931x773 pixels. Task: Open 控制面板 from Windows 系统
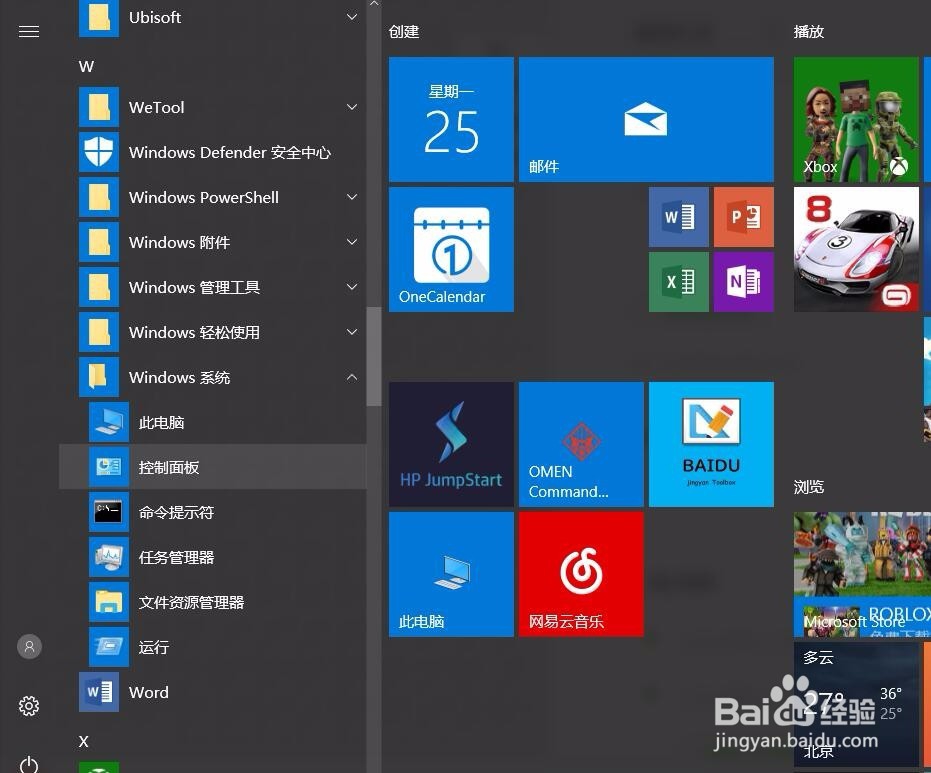click(213, 467)
